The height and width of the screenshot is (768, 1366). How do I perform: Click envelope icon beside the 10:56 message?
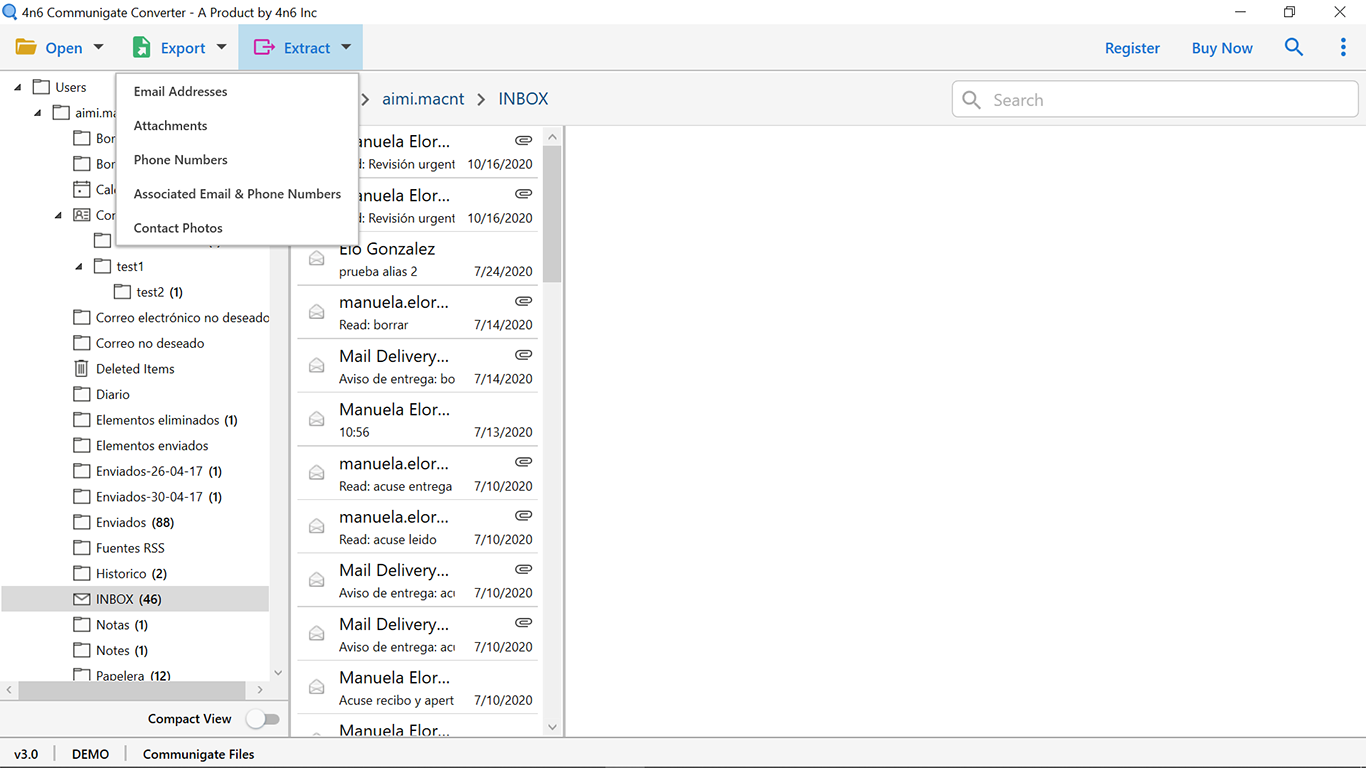[317, 419]
